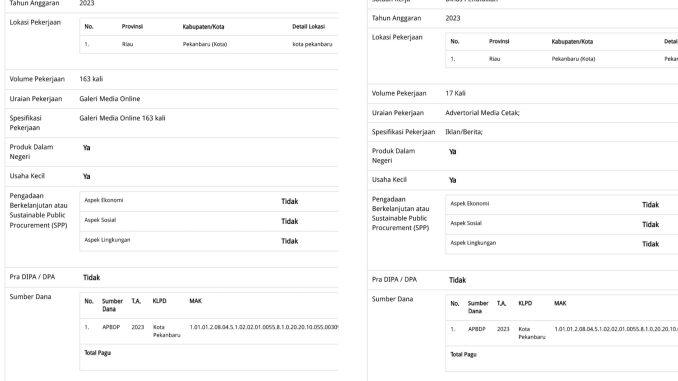Click "Tidak" beside Aspek Lingkungan in the right panel
Screen dimensions: 678x381
(x=650, y=244)
